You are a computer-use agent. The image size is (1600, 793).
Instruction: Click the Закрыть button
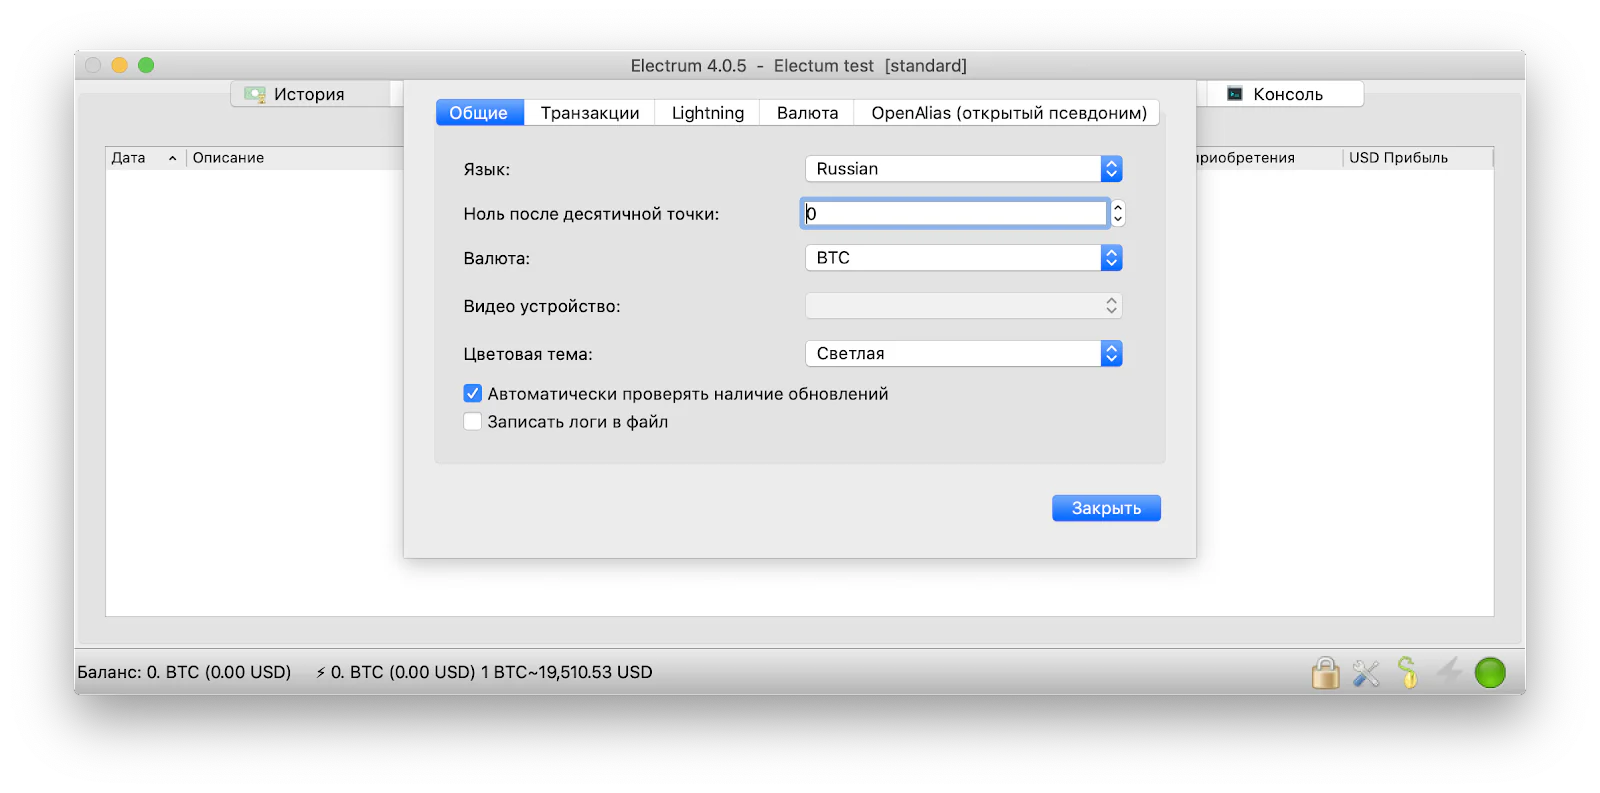(x=1106, y=508)
